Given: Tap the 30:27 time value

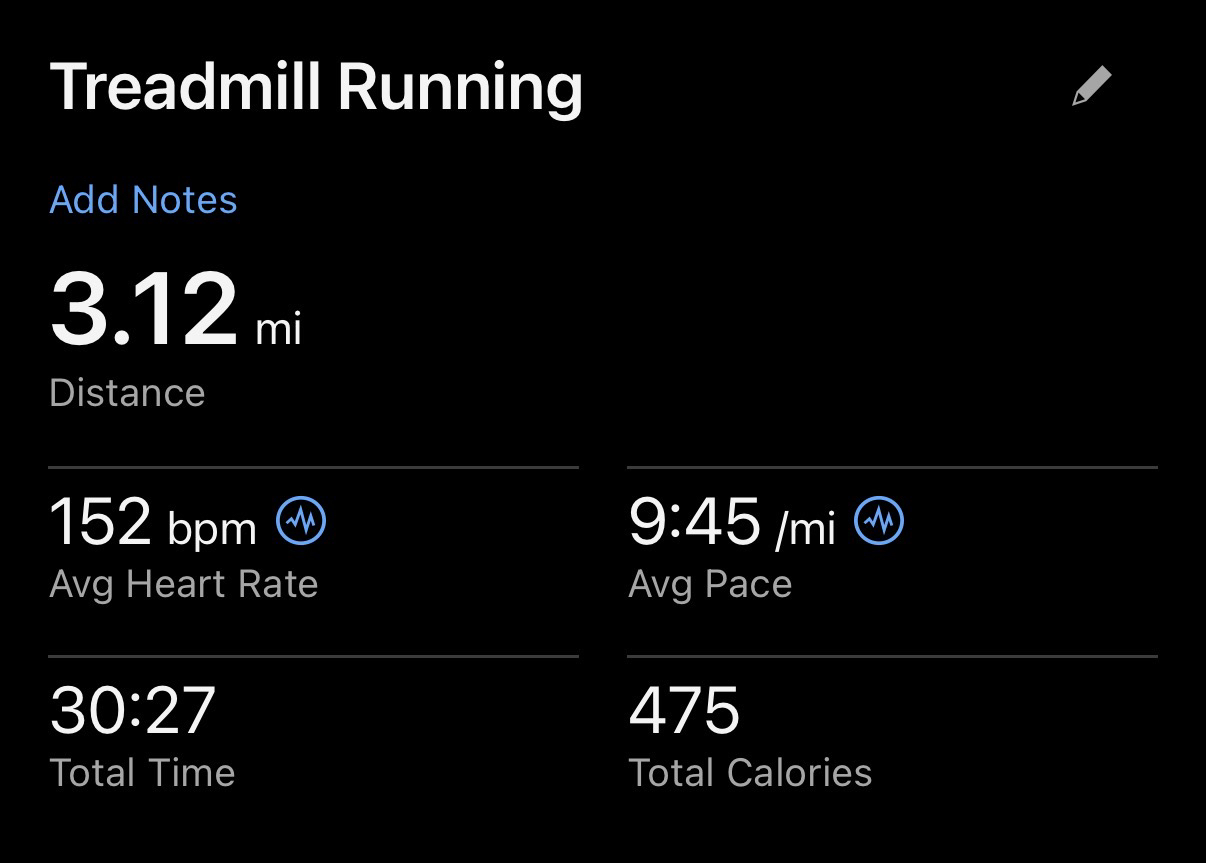Looking at the screenshot, I should click(132, 710).
